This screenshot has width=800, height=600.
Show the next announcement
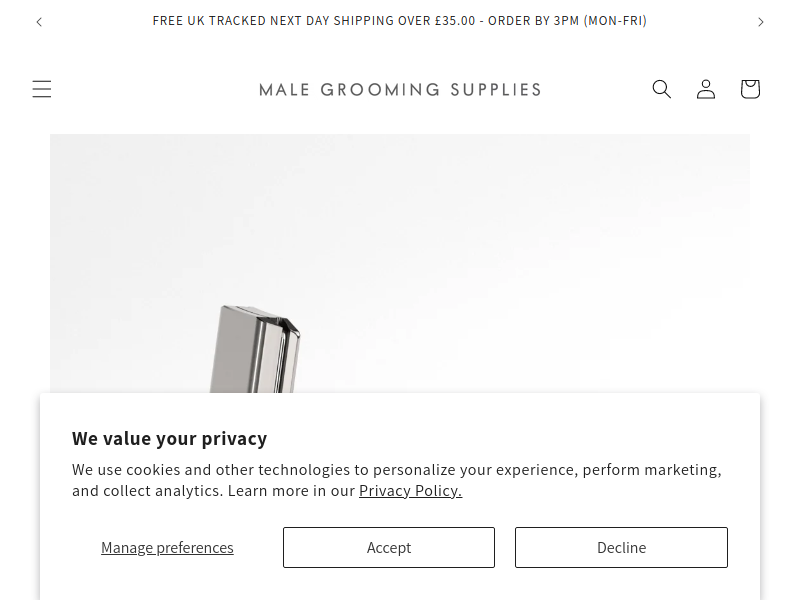pyautogui.click(x=761, y=21)
